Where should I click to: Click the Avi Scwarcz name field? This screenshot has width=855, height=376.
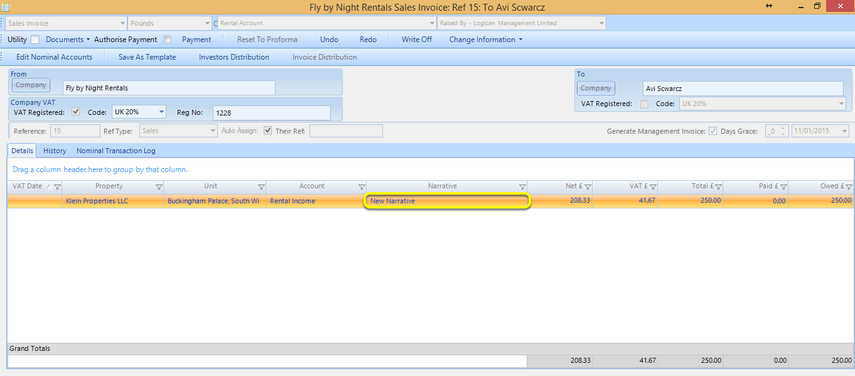tap(743, 88)
